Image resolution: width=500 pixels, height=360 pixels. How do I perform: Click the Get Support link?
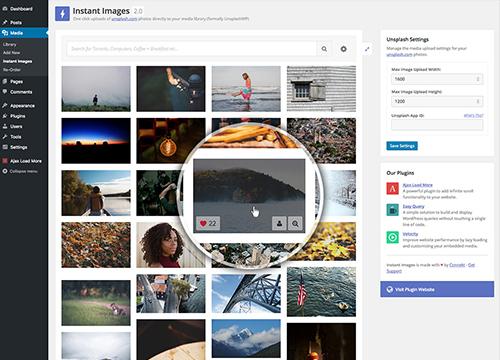click(x=471, y=265)
